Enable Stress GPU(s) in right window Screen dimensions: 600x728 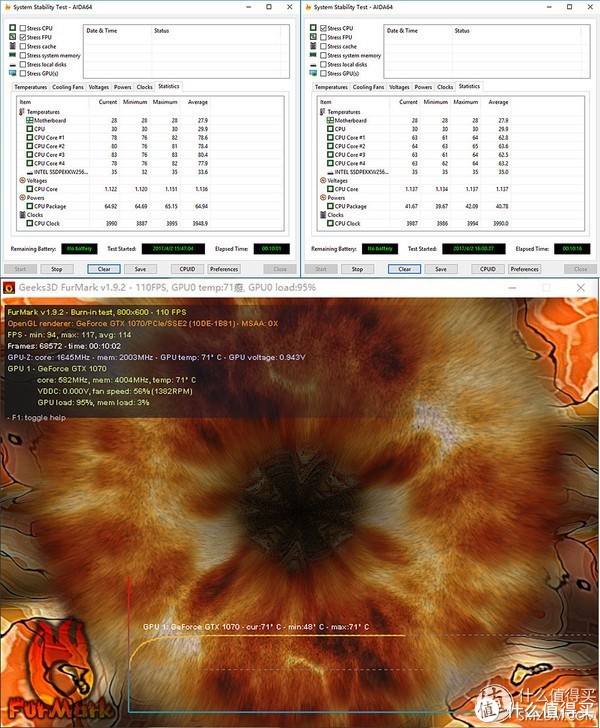point(323,73)
